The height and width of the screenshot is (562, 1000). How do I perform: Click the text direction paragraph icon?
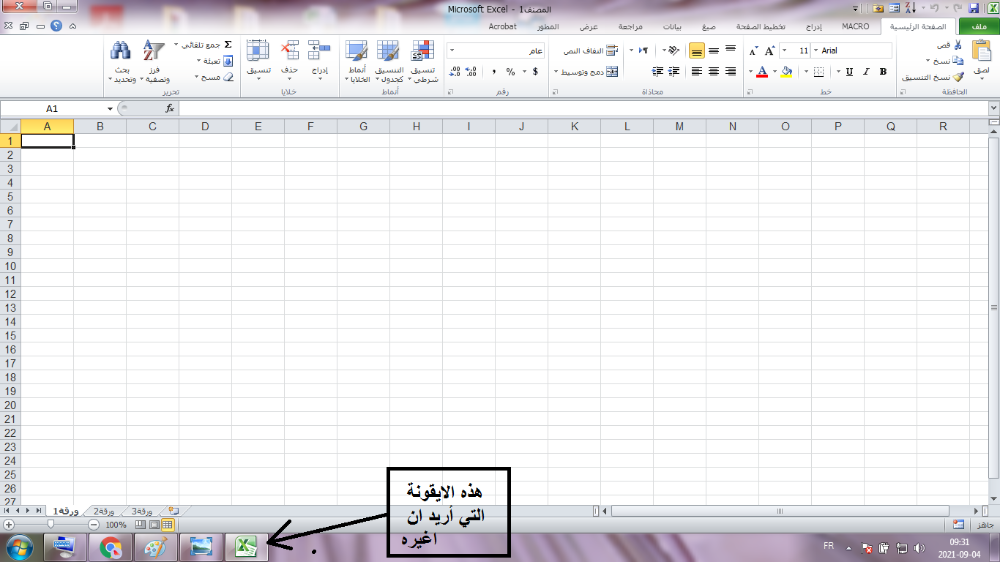point(643,50)
